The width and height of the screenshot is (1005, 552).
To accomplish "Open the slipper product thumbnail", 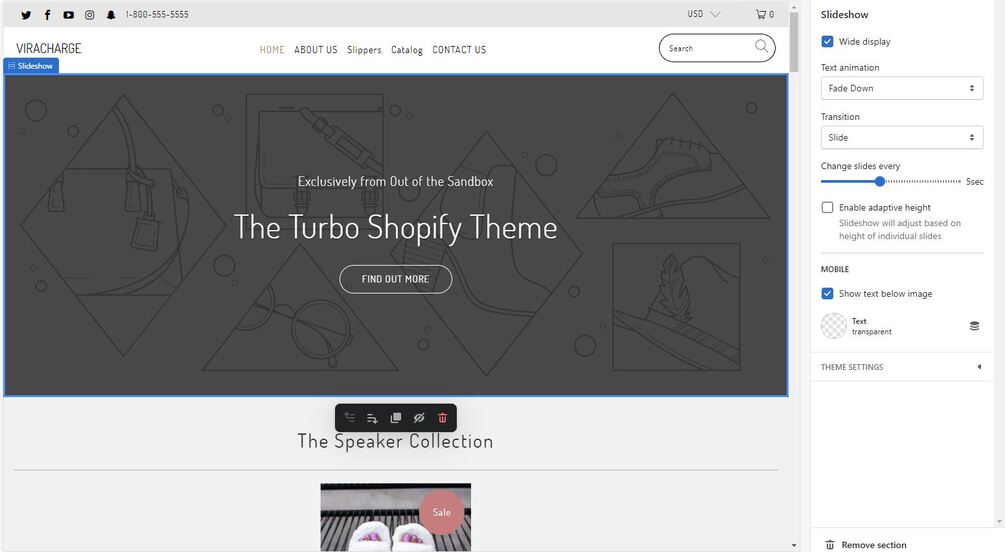I will pos(395,517).
